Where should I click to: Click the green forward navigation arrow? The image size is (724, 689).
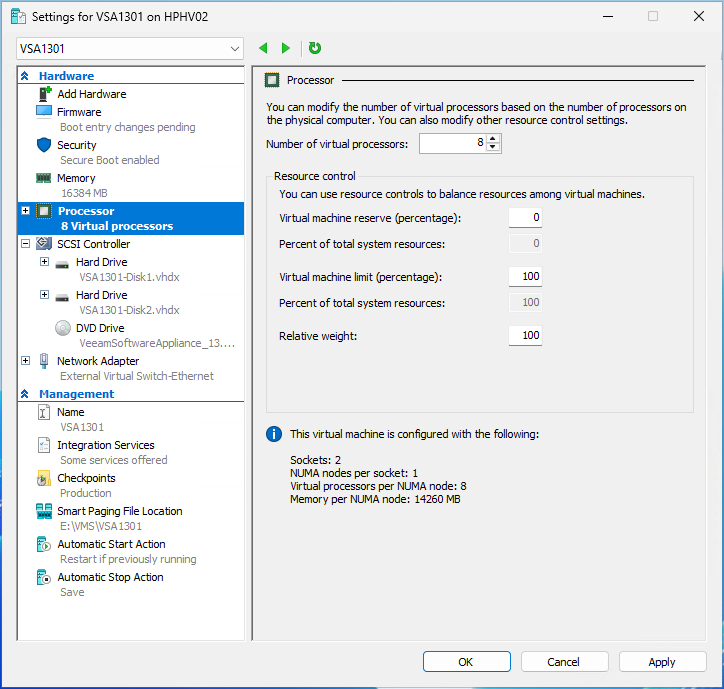pyautogui.click(x=286, y=48)
